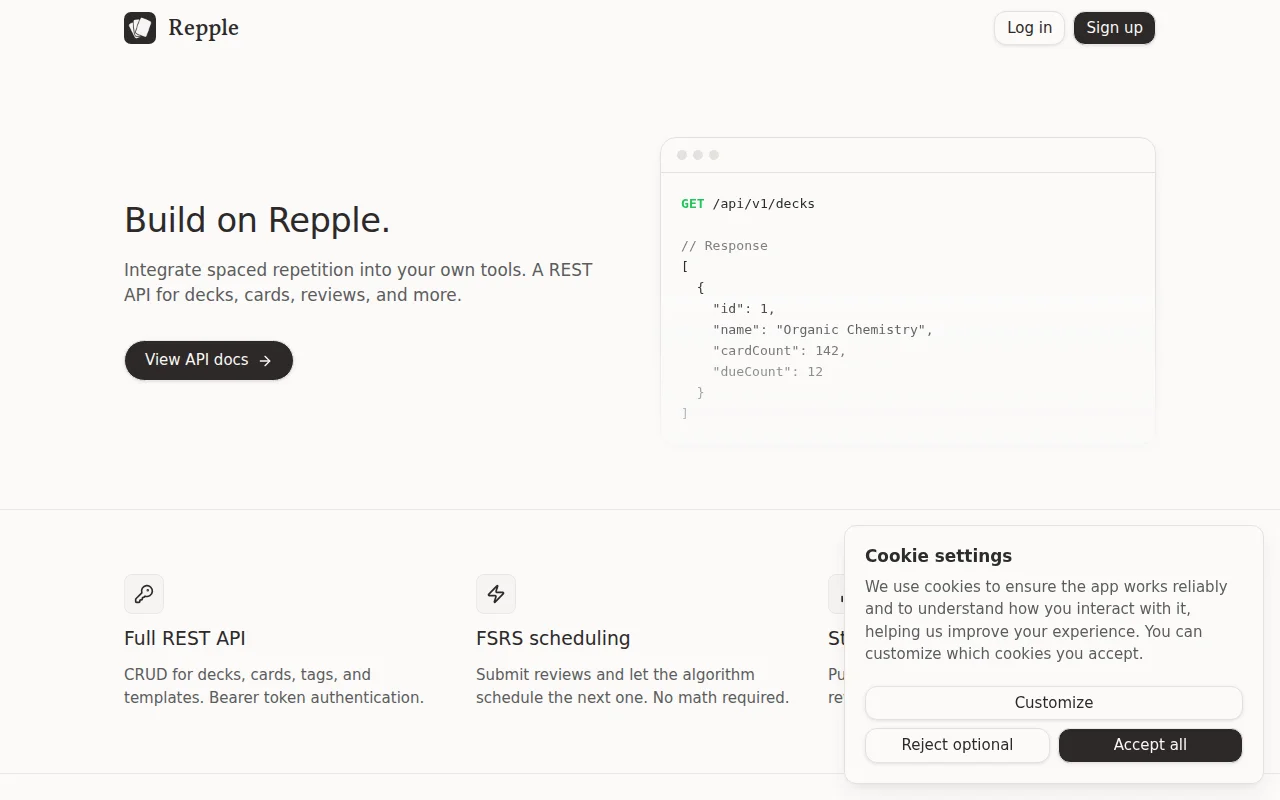Click the "Cookie settings" title
Viewport: 1280px width, 800px height.
pyautogui.click(x=938, y=556)
